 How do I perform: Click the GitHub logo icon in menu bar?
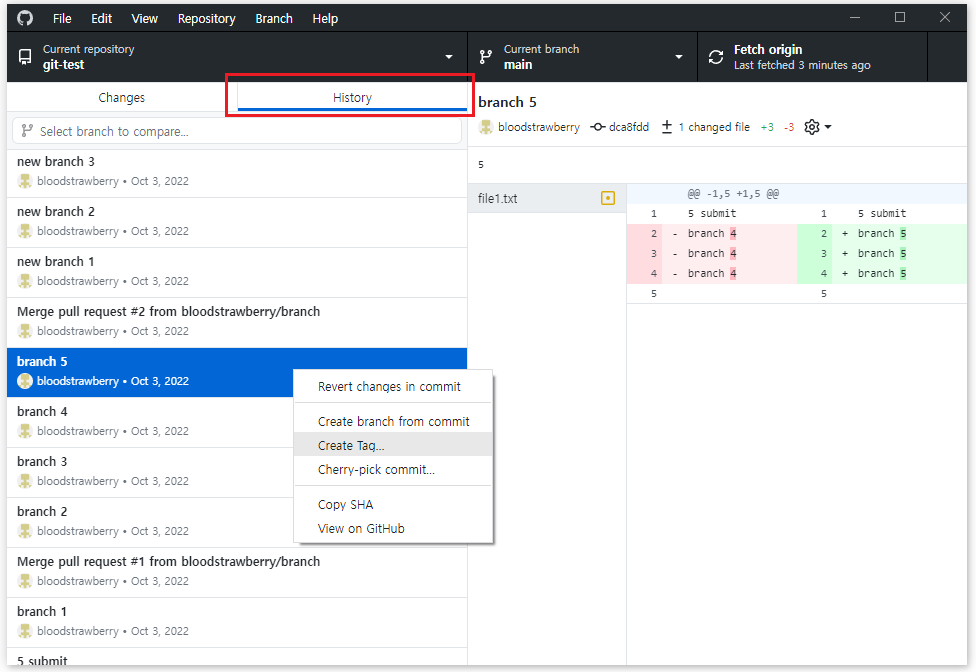click(x=25, y=18)
